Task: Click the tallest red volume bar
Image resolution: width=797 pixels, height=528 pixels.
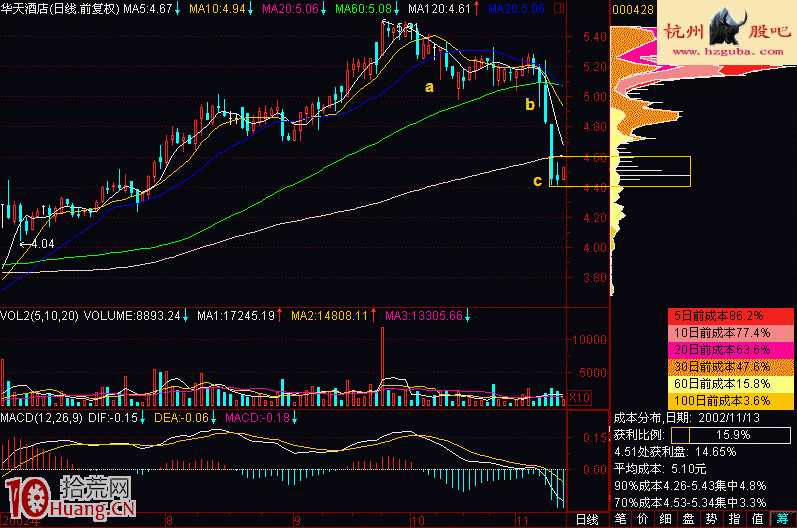Action: [x=382, y=366]
